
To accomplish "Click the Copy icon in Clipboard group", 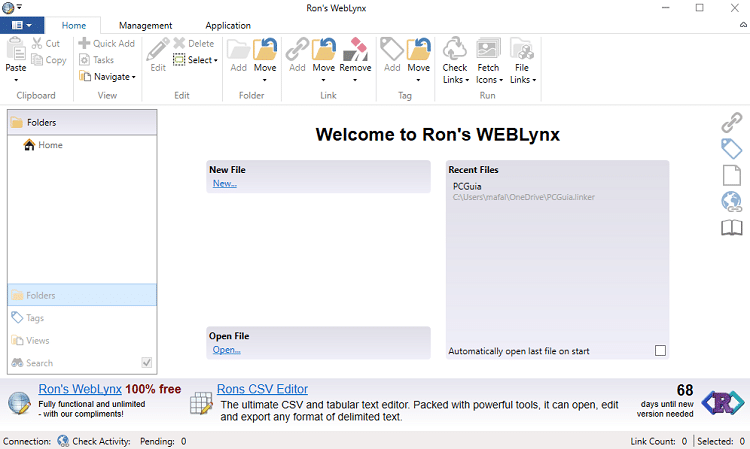I will point(37,60).
